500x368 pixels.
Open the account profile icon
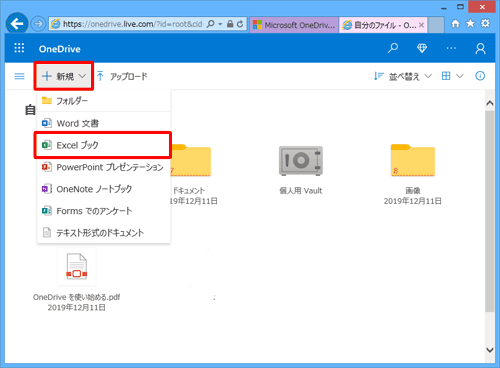tap(480, 48)
